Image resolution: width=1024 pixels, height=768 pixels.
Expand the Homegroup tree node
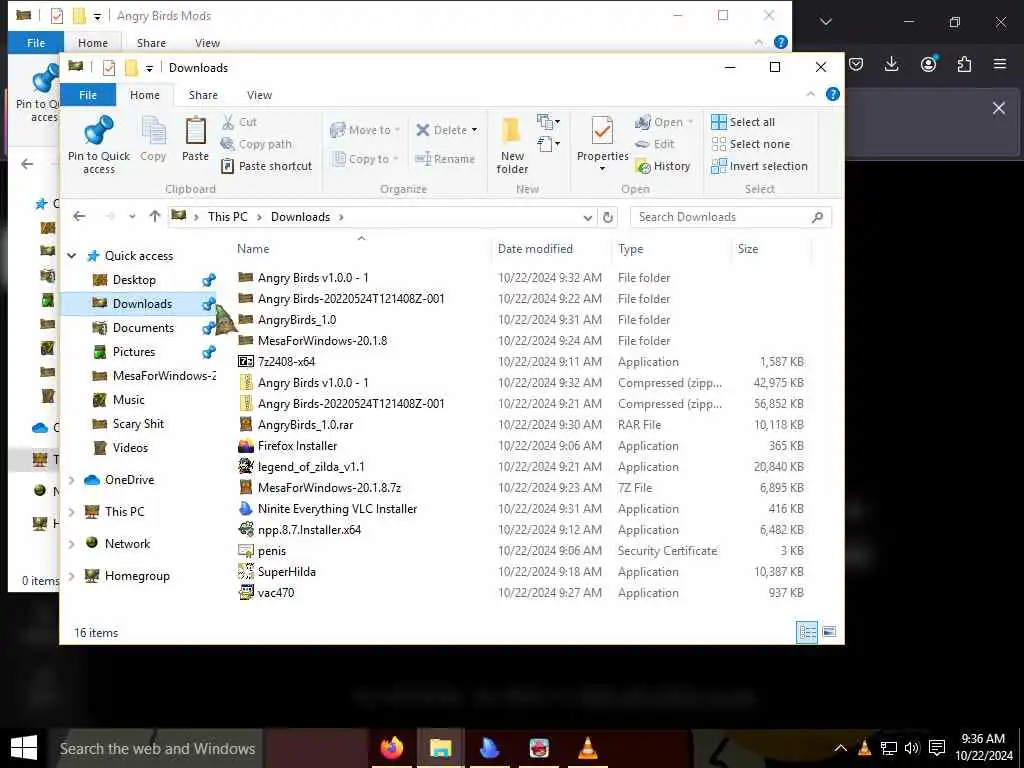point(72,576)
